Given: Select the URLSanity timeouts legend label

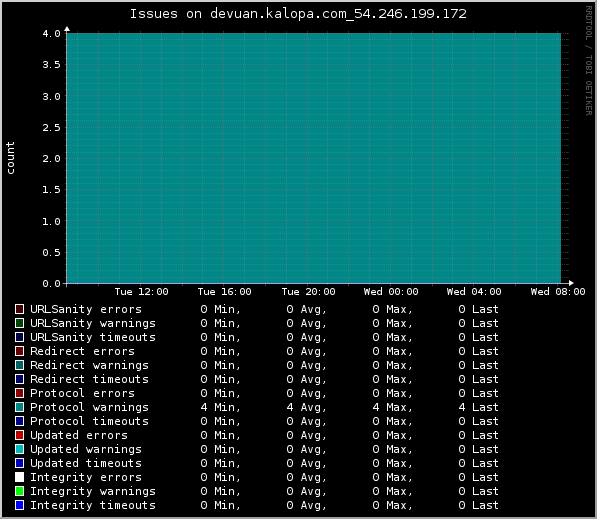Looking at the screenshot, I should click(93, 337).
